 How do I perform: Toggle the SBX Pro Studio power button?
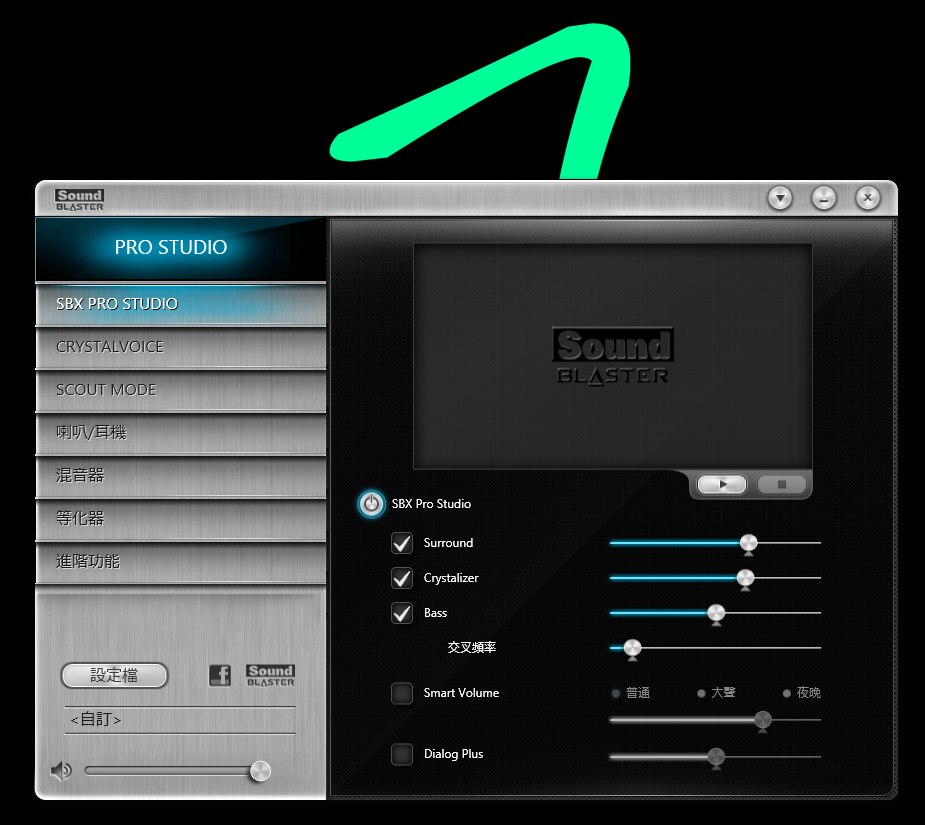coord(372,504)
